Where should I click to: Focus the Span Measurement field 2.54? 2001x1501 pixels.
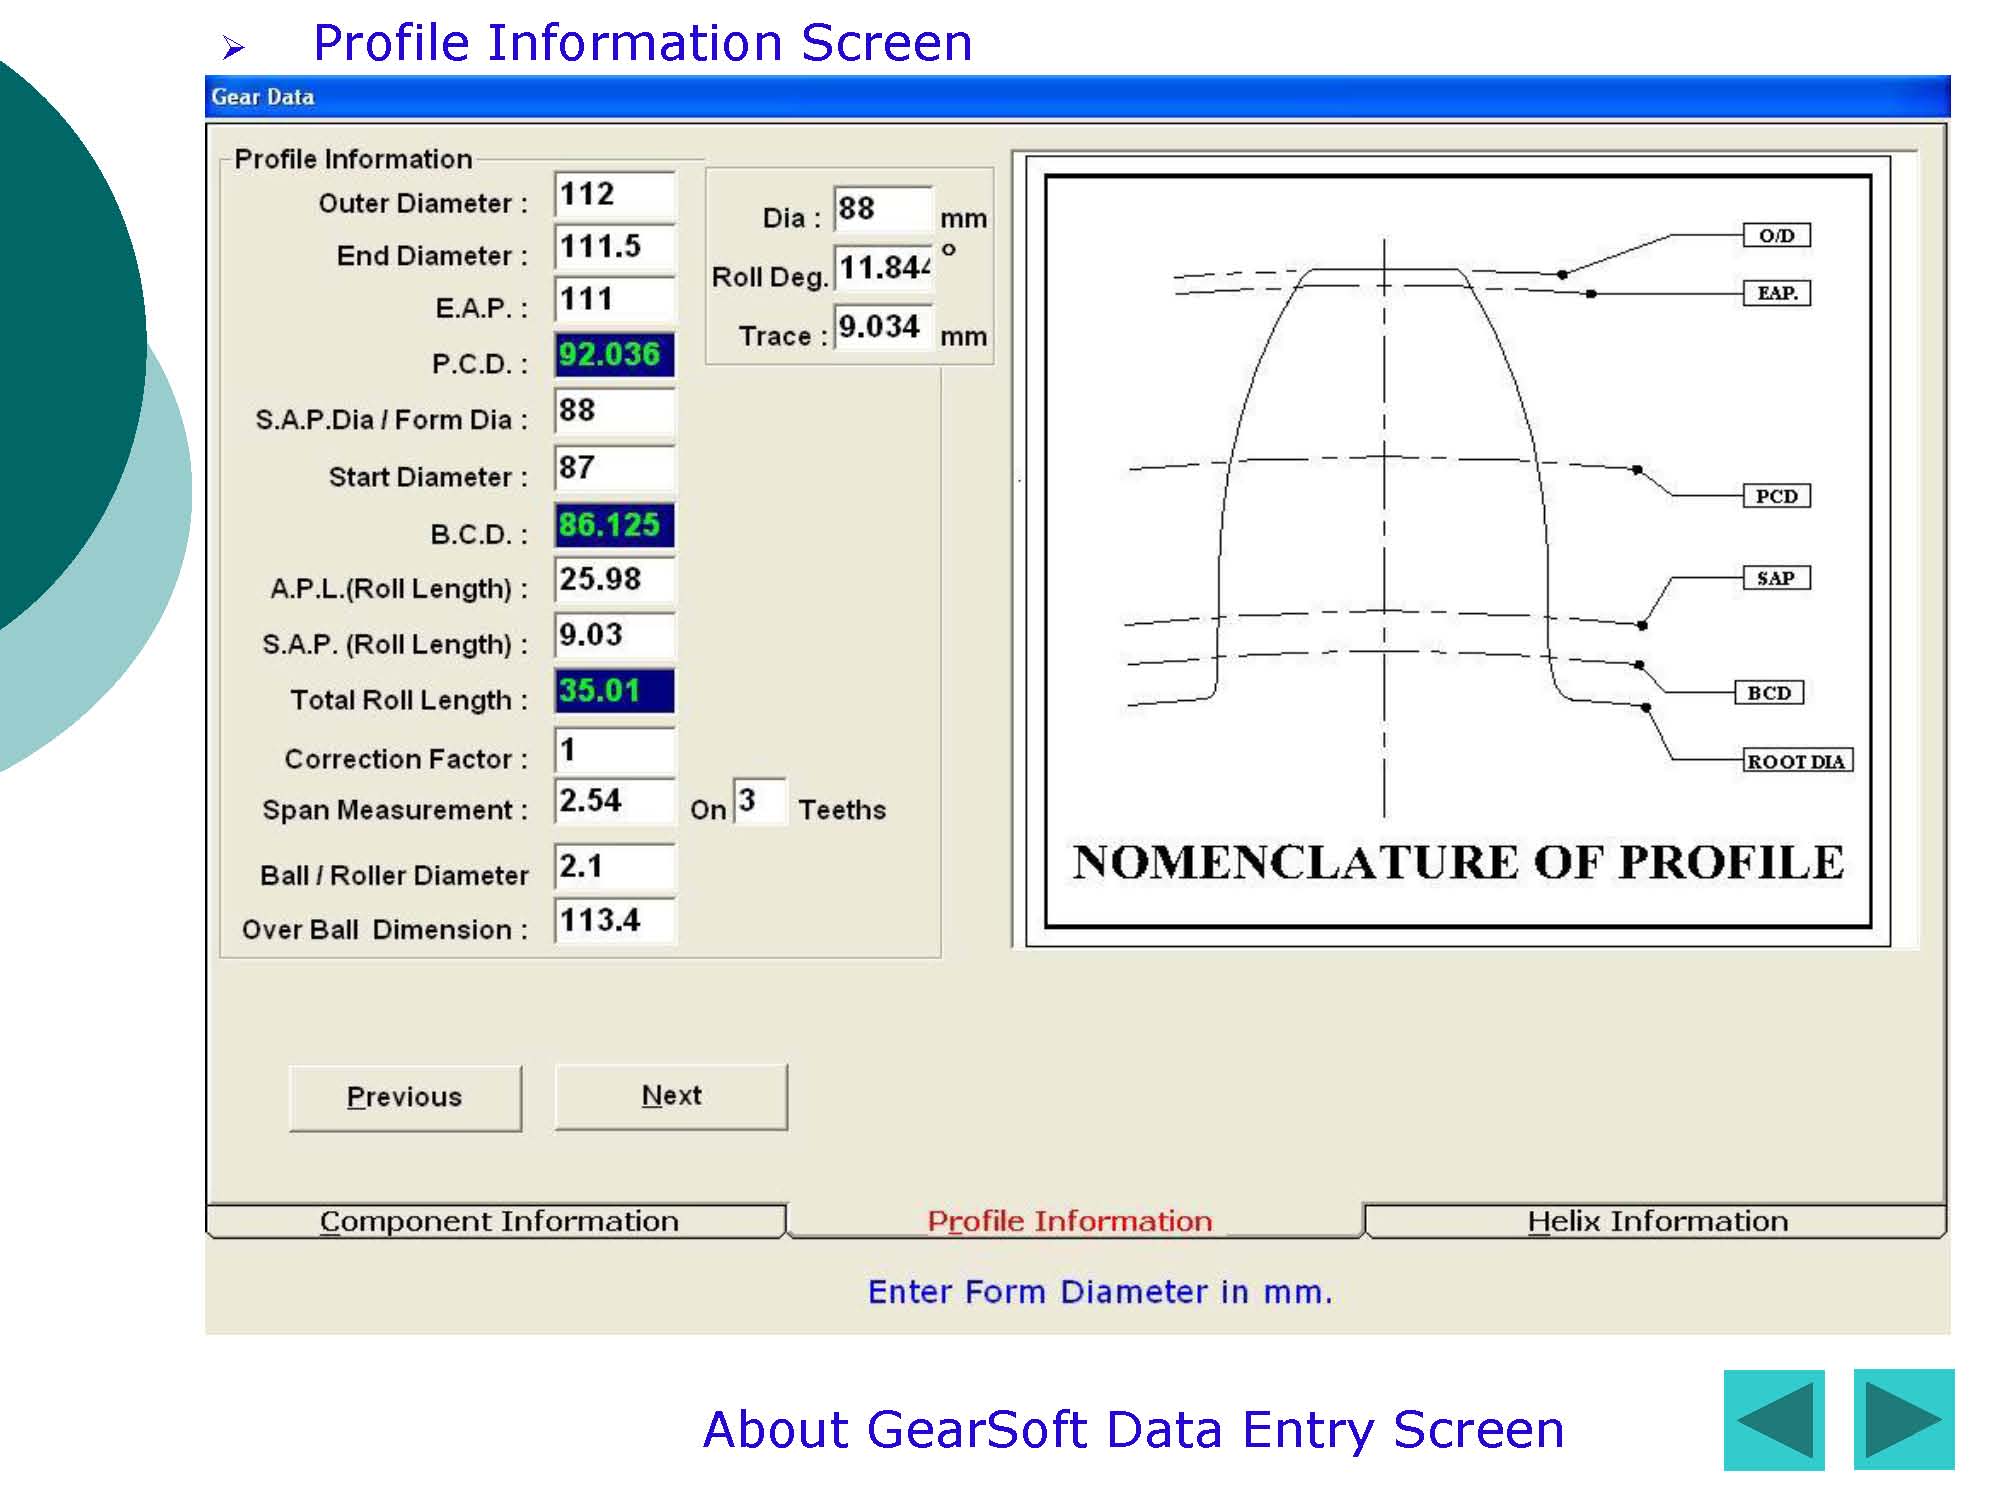pos(615,801)
